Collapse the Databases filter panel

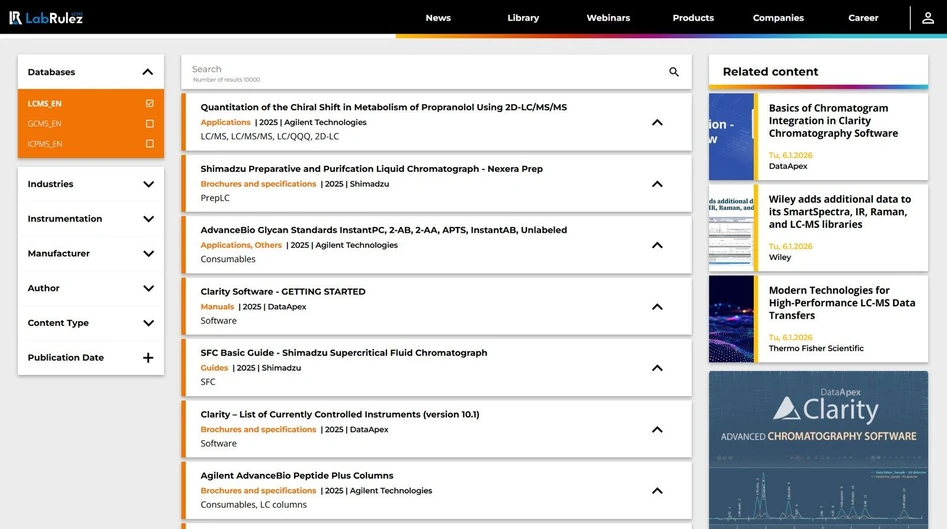(147, 72)
